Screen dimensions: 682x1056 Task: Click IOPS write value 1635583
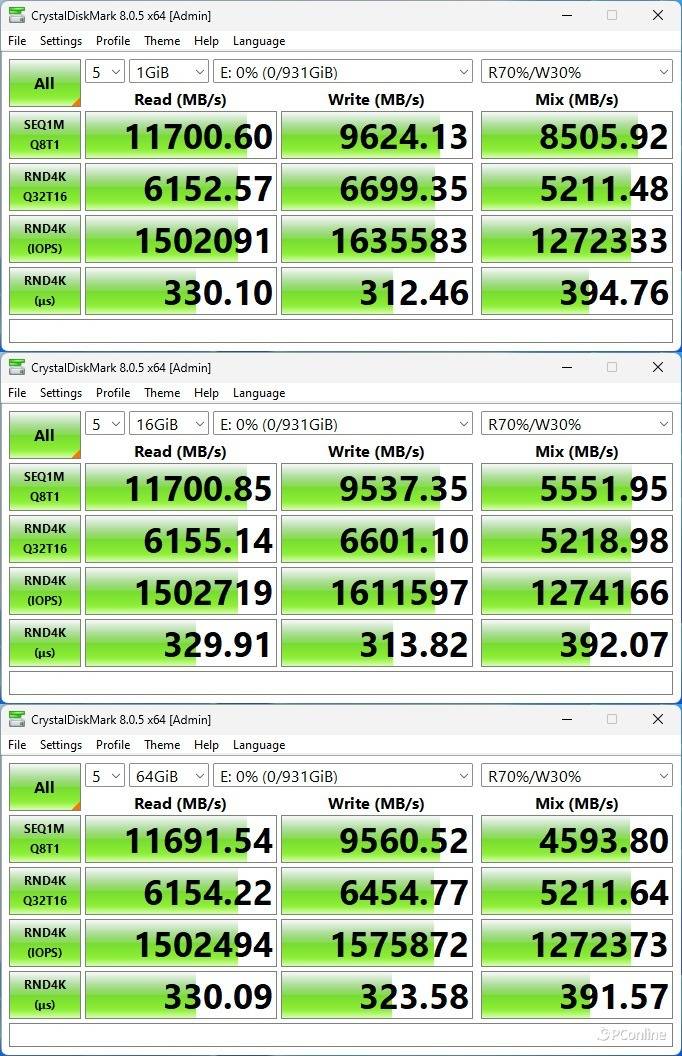[x=377, y=239]
